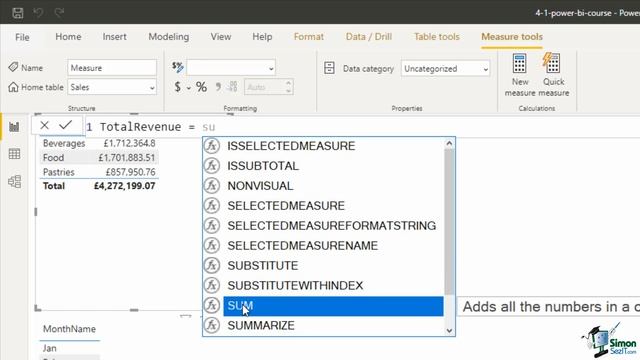Switch to Report view icon
The width and height of the screenshot is (640, 360).
click(x=14, y=127)
